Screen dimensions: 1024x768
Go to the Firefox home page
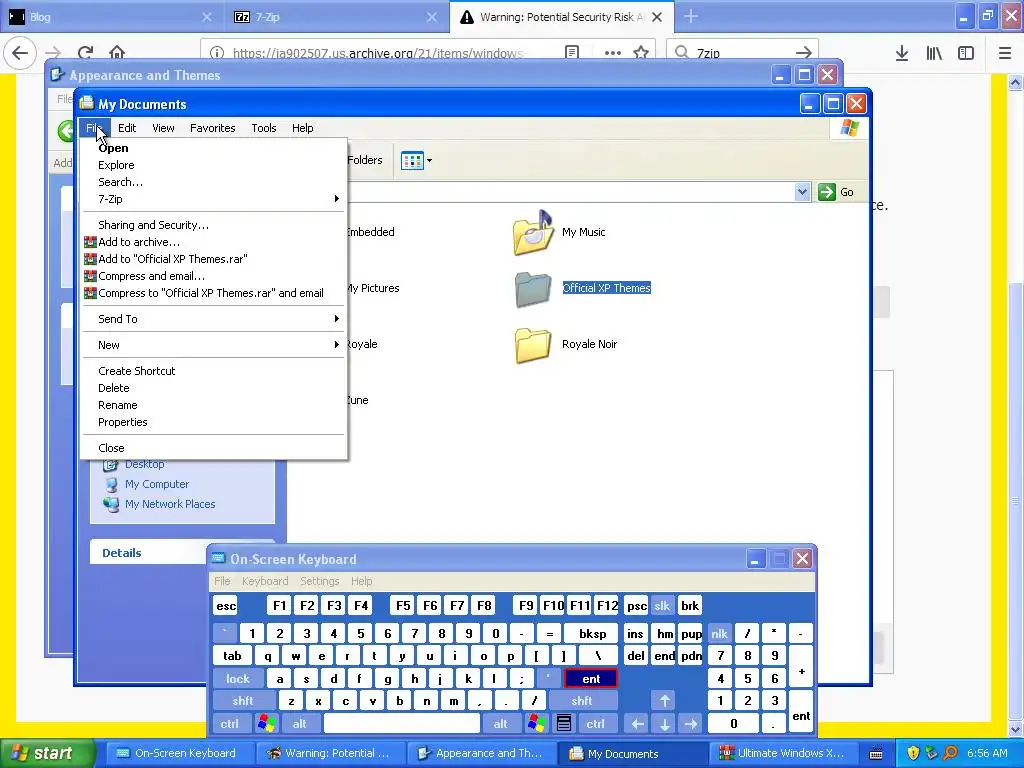(x=117, y=53)
